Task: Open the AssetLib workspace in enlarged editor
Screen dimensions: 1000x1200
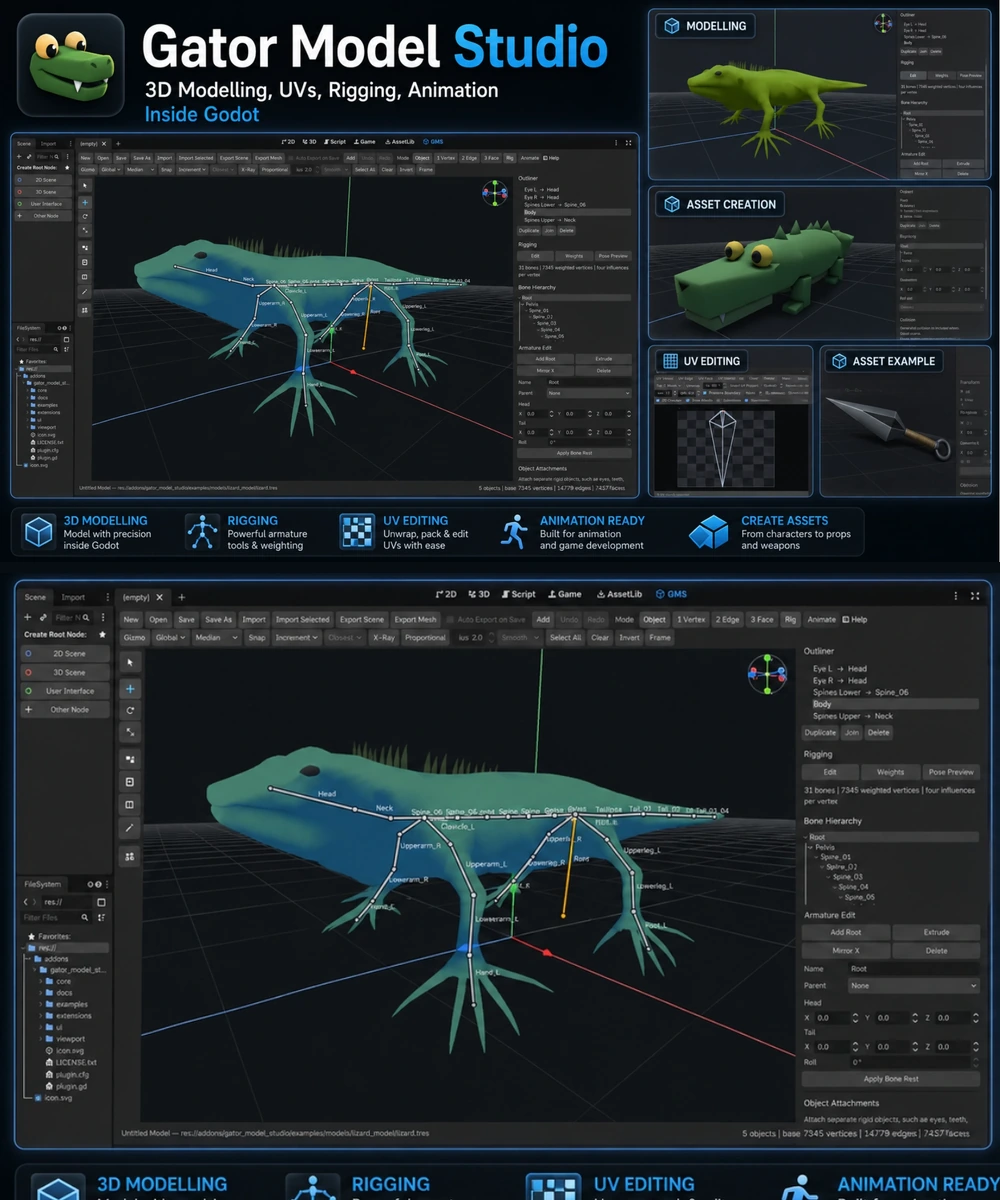Action: point(618,594)
